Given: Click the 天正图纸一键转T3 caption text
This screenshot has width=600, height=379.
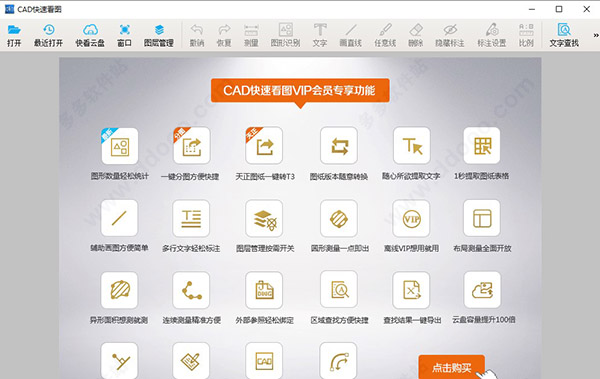Looking at the screenshot, I should point(265,176).
